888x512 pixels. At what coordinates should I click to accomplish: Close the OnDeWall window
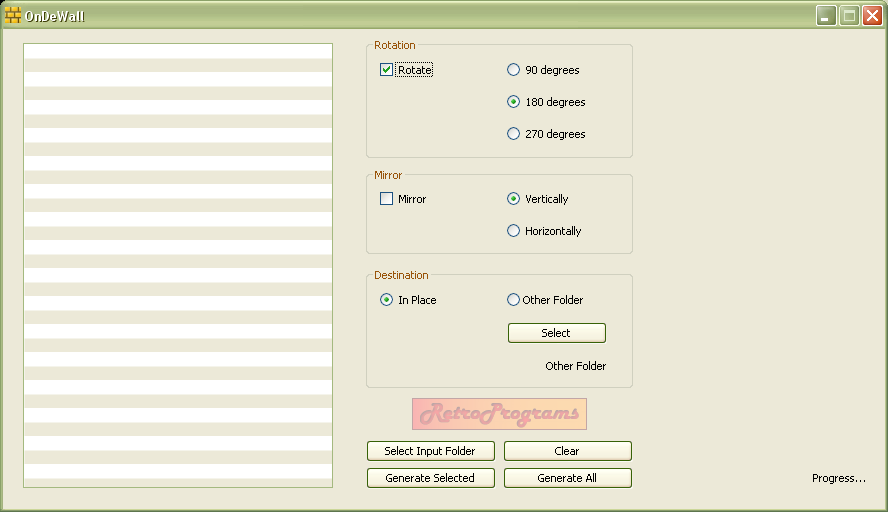pyautogui.click(x=872, y=15)
